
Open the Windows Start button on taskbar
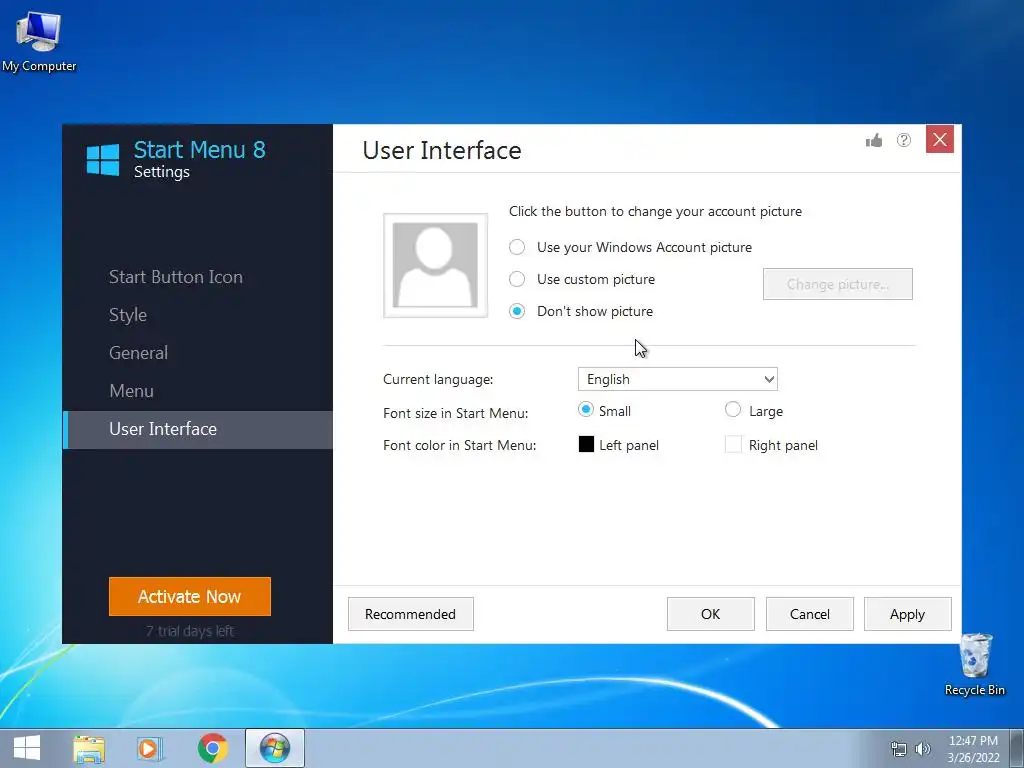(26, 748)
